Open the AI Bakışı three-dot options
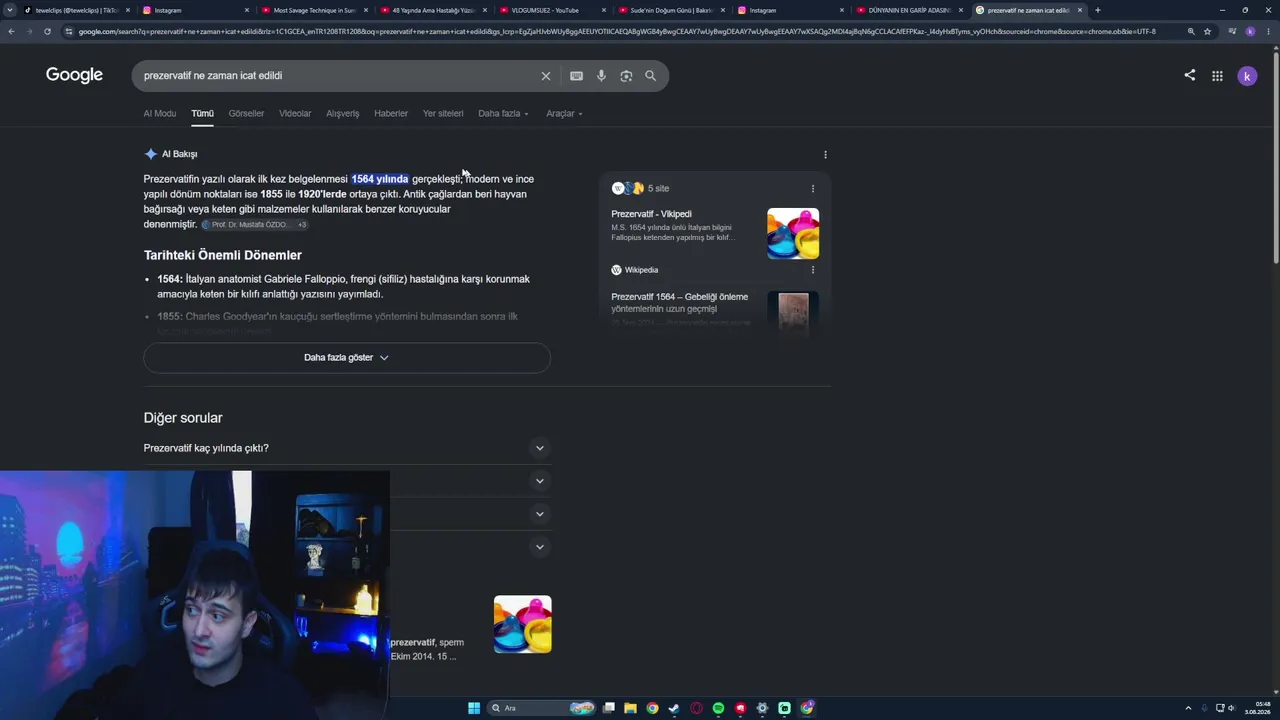Screen dimensions: 1280x720 tap(825, 154)
